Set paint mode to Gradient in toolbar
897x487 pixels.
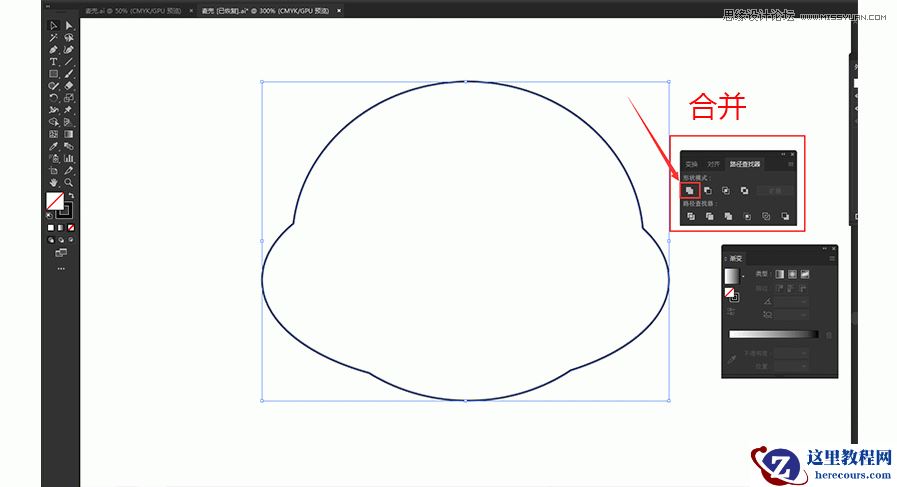click(x=61, y=228)
